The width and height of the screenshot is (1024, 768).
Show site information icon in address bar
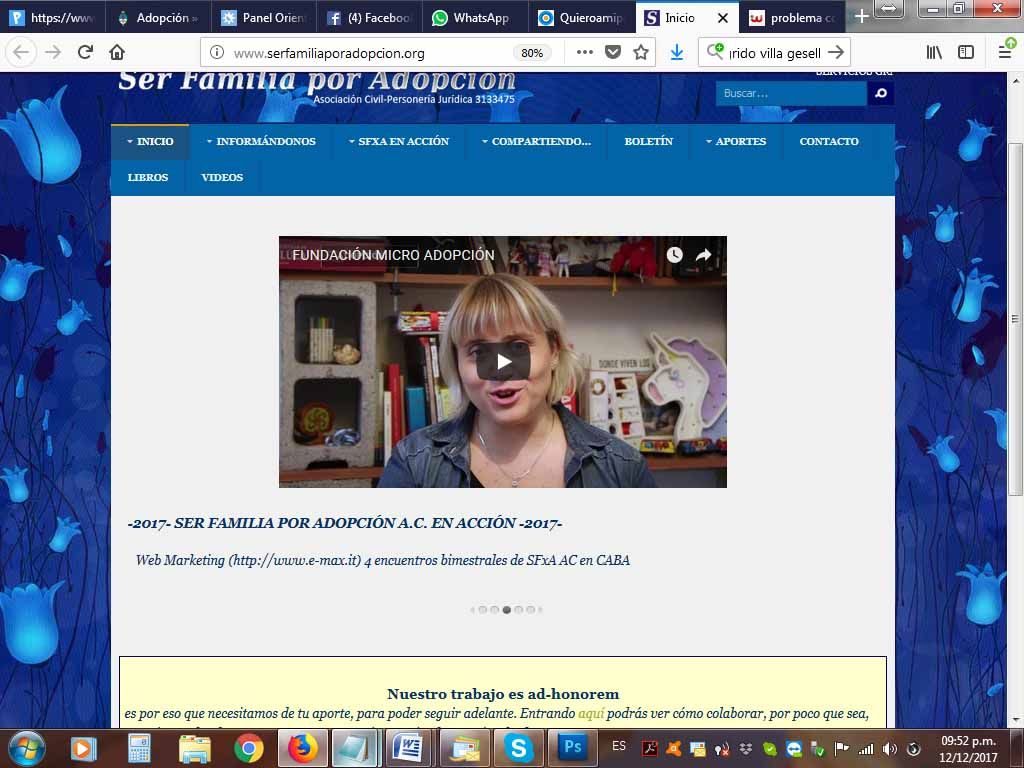coord(217,52)
